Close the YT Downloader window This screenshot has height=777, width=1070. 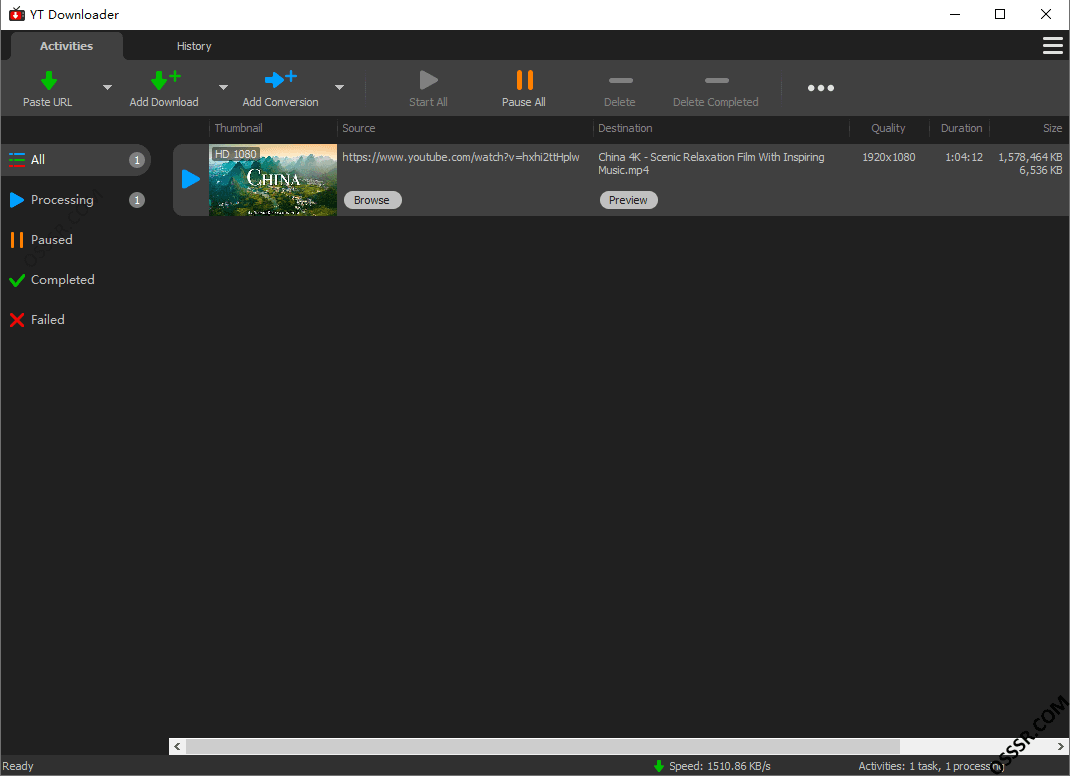click(1045, 14)
